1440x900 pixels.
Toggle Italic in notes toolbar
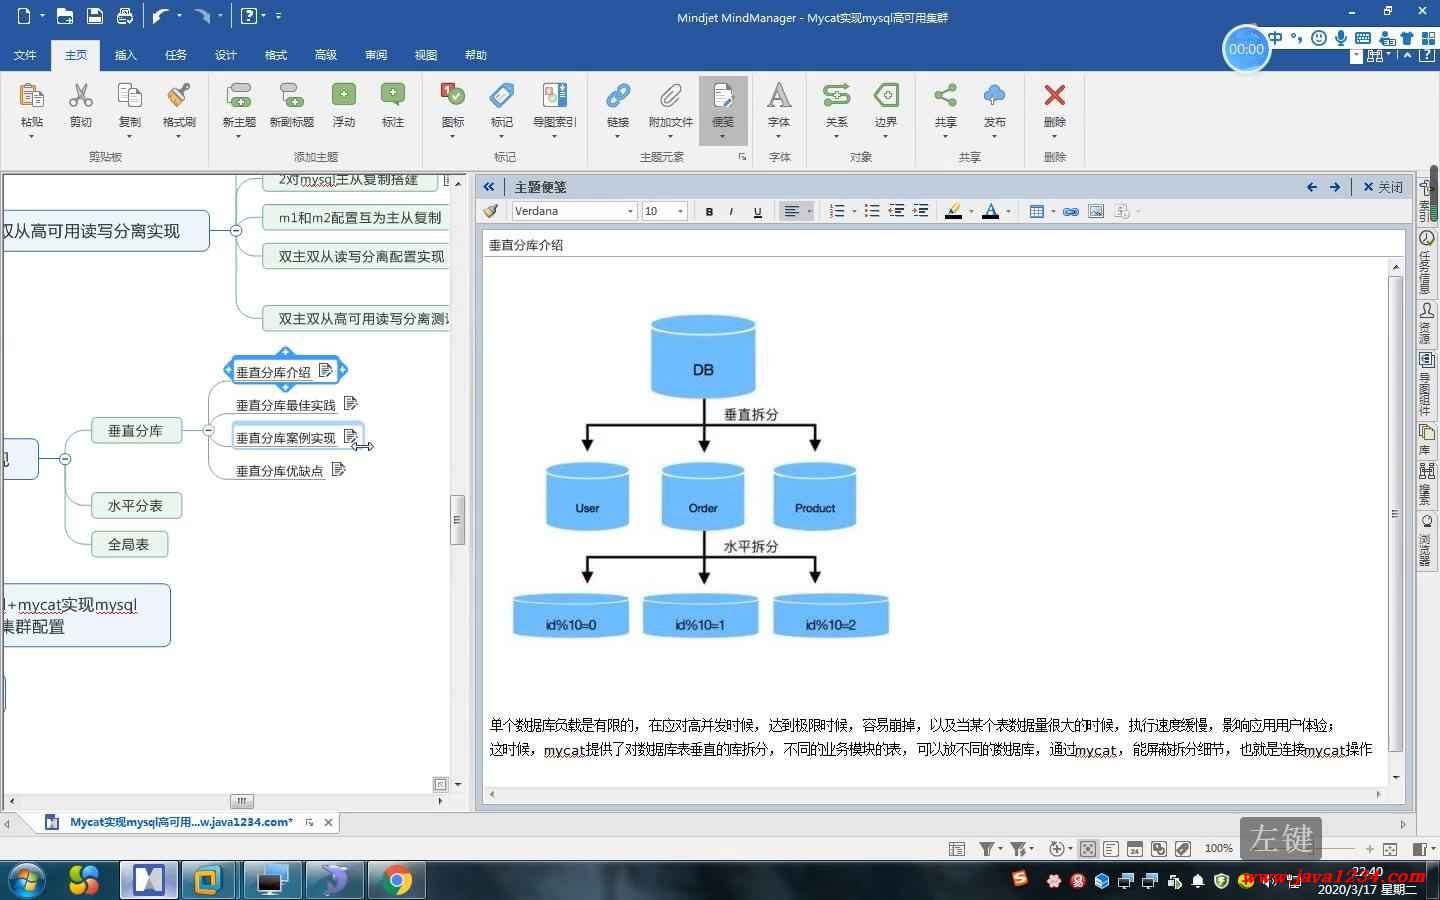coord(732,211)
